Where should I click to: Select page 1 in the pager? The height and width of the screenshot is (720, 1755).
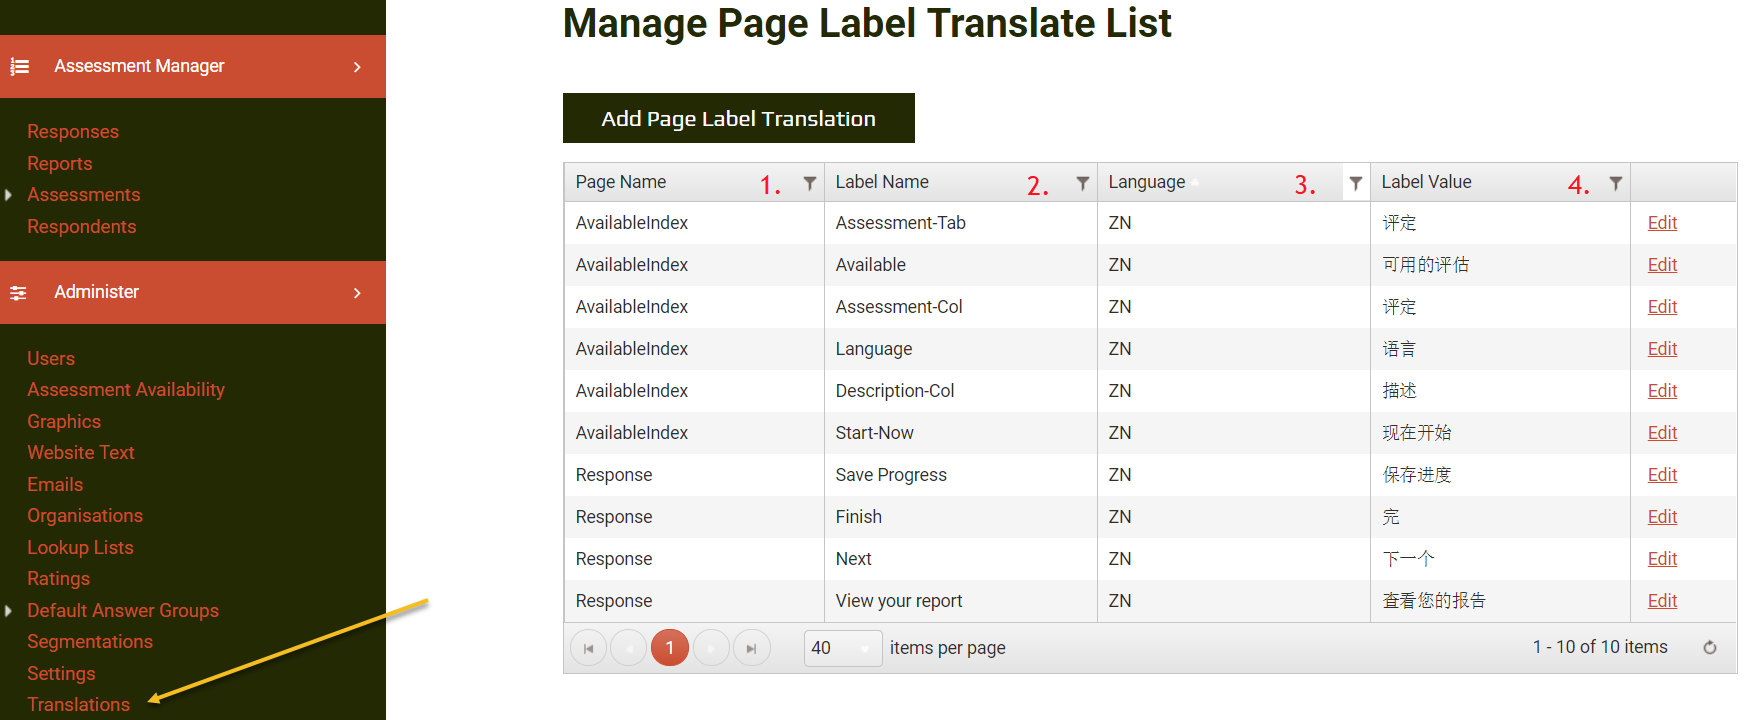(670, 648)
